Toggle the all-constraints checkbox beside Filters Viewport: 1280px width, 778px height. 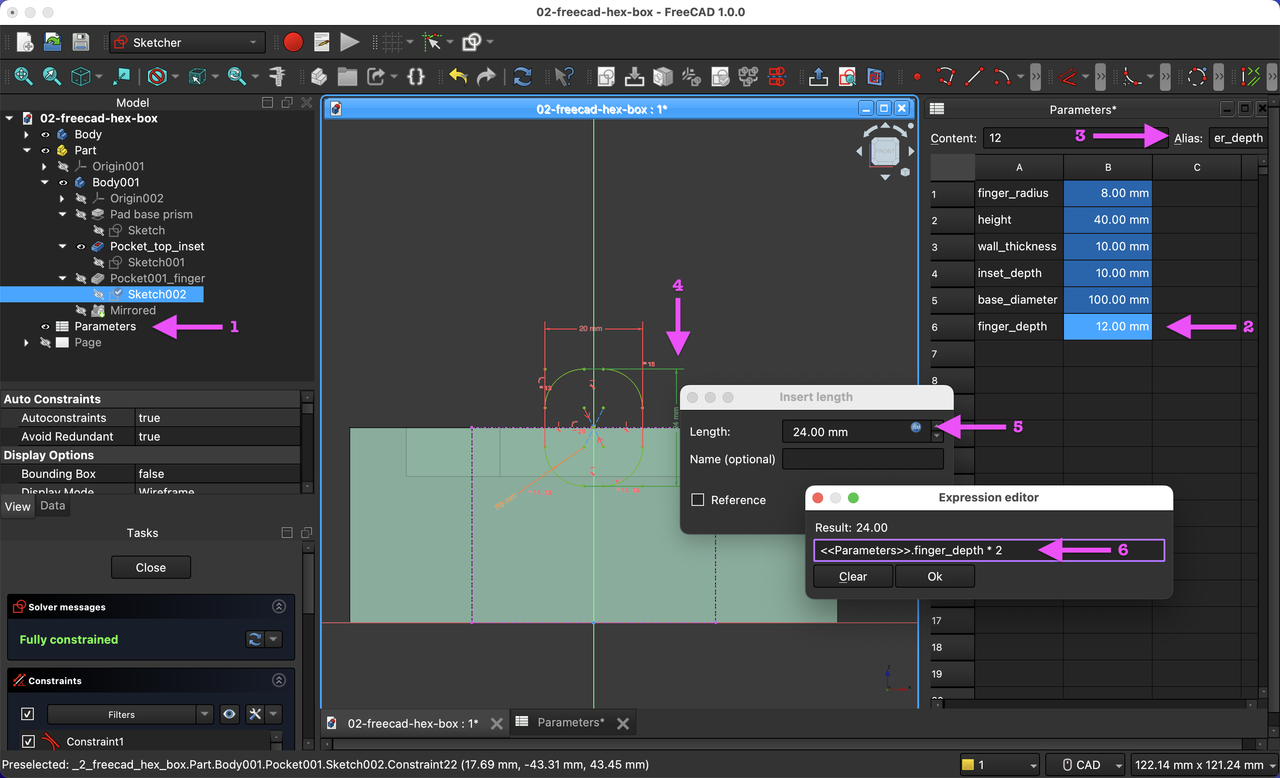[28, 714]
